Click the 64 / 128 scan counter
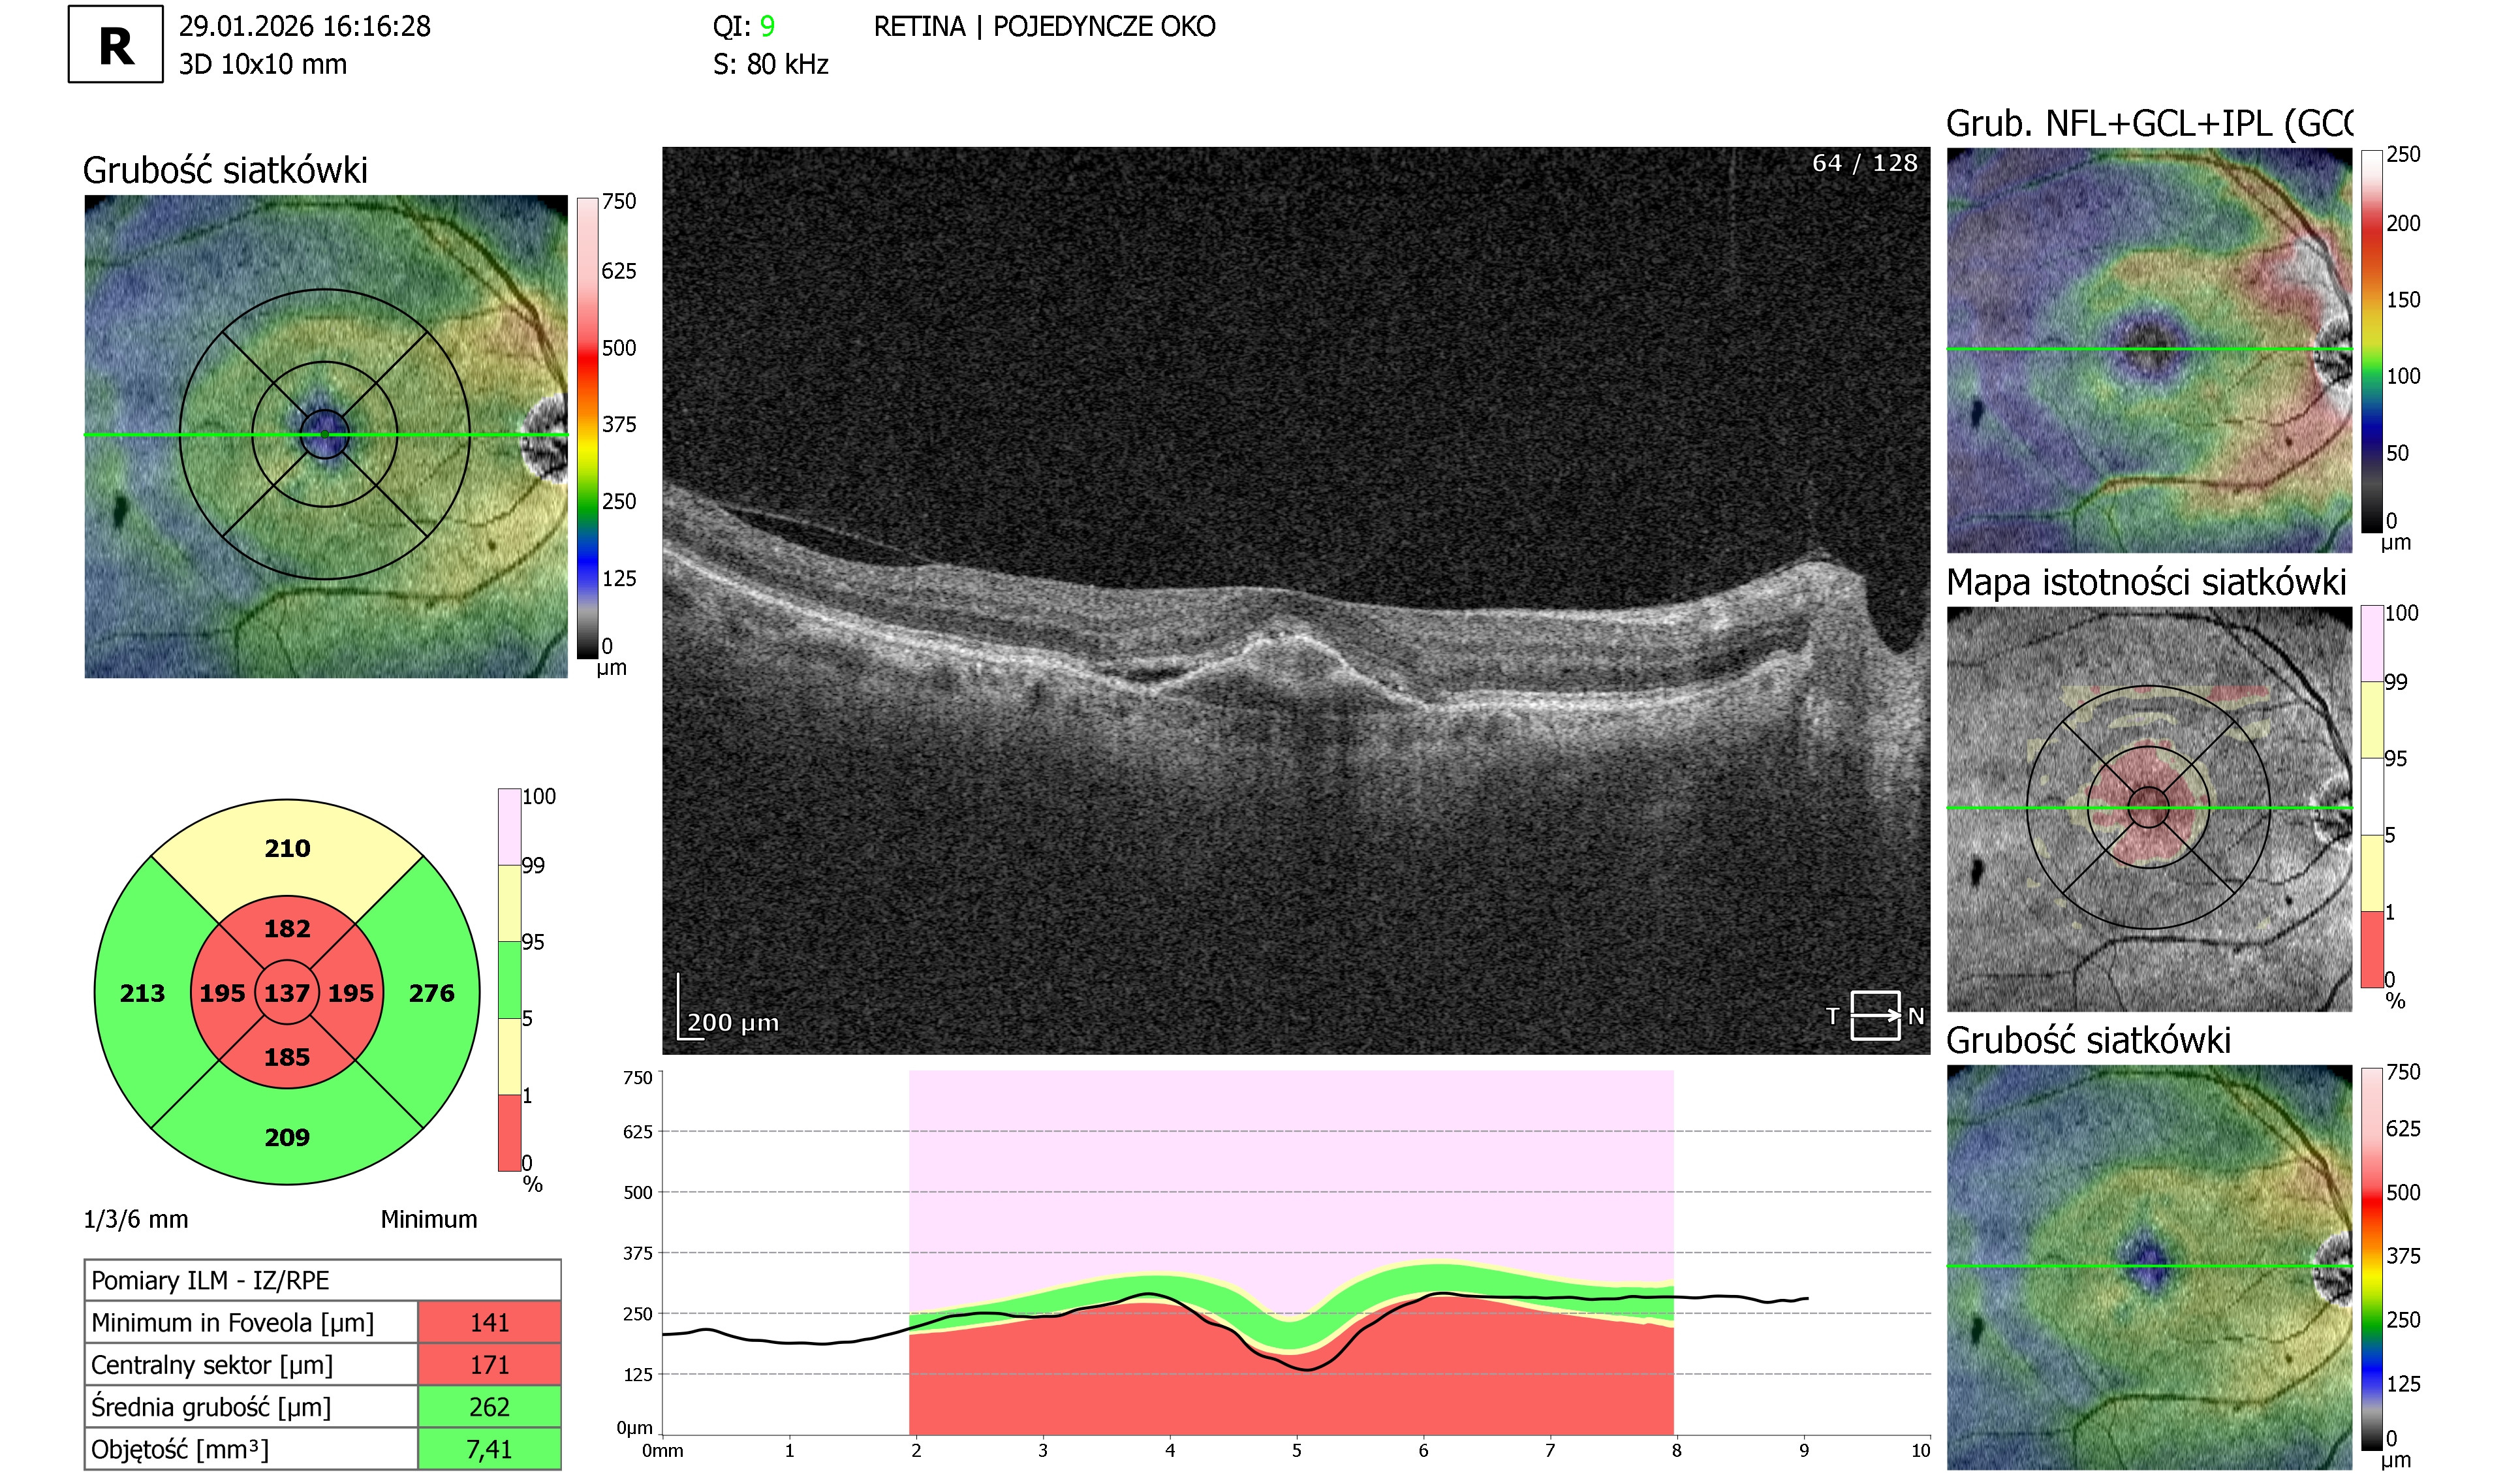Screen dimensions: 2520x1481 point(1865,163)
